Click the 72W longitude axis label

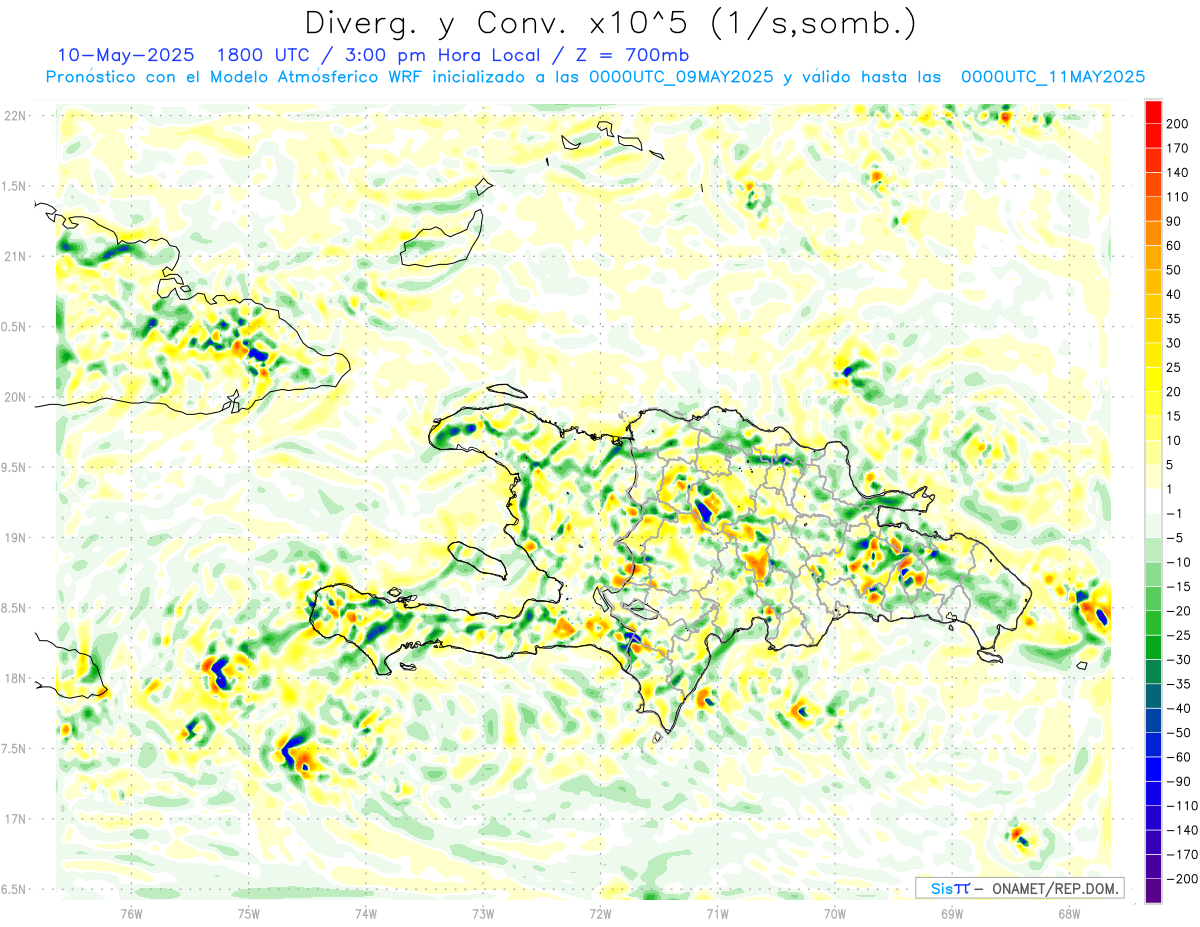[600, 912]
